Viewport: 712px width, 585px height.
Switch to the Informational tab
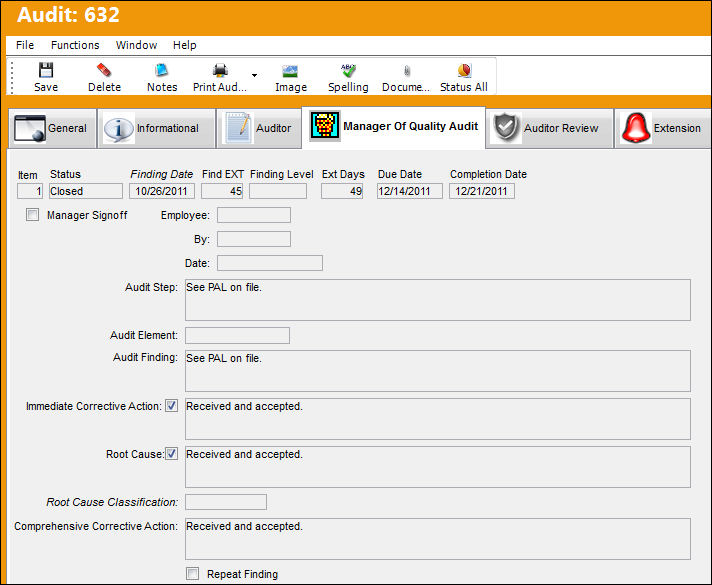[x=157, y=129]
